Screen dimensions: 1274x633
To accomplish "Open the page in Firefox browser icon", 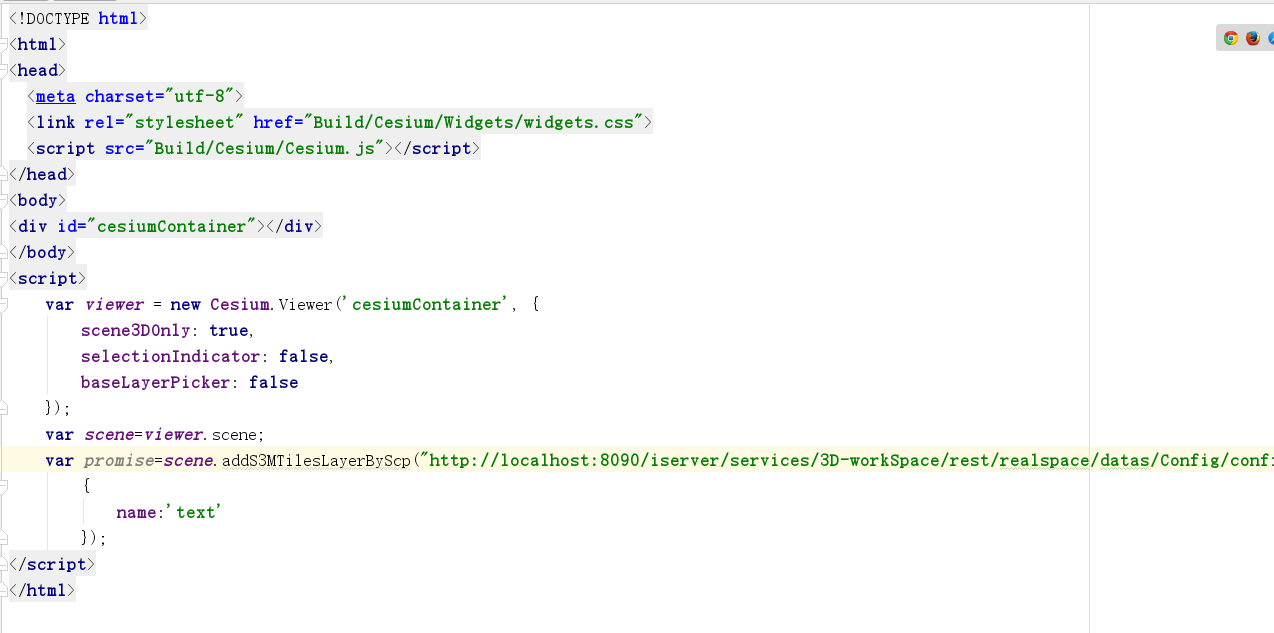I will coord(1252,38).
